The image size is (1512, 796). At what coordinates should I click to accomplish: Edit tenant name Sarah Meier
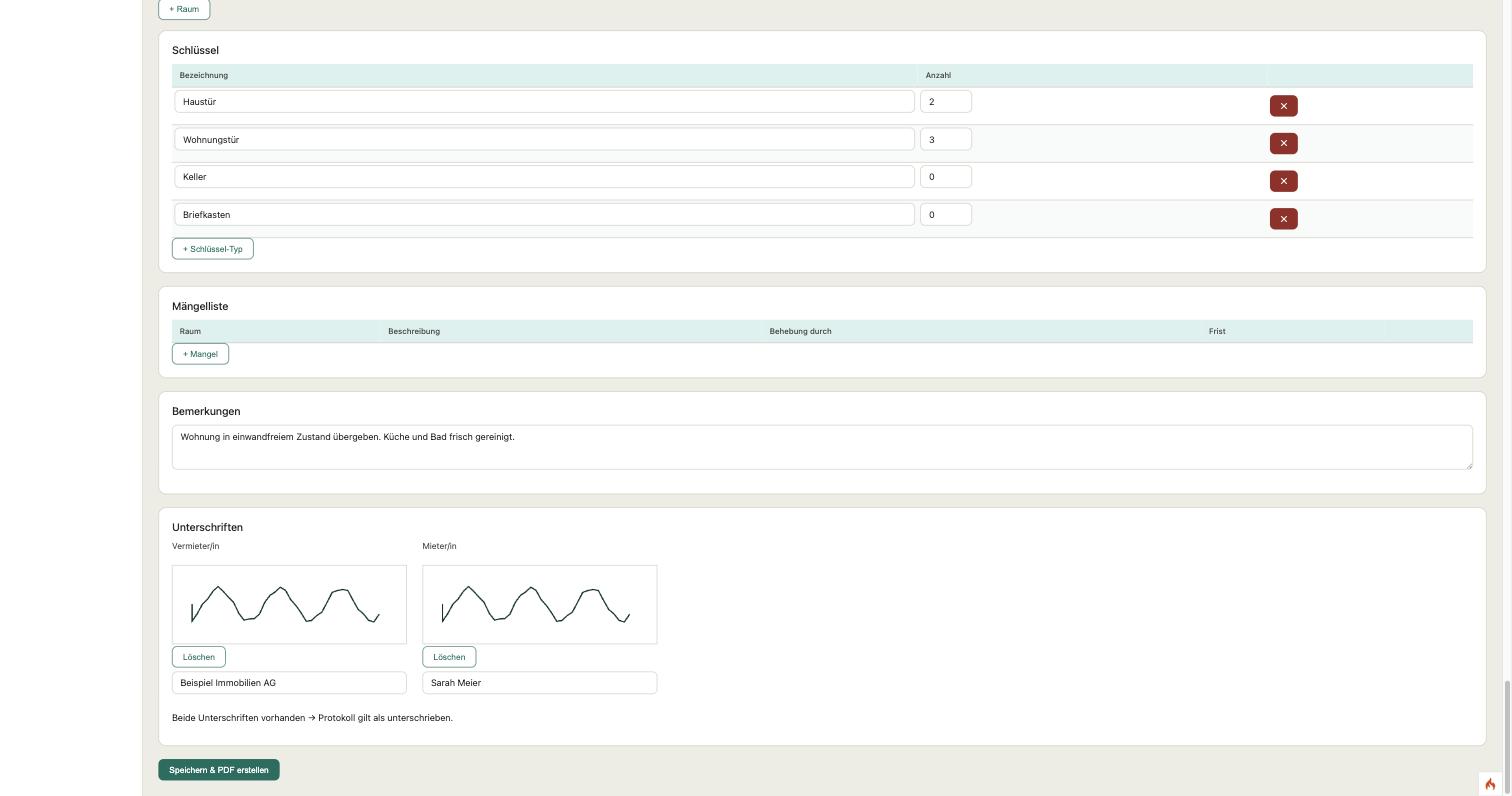(x=539, y=683)
